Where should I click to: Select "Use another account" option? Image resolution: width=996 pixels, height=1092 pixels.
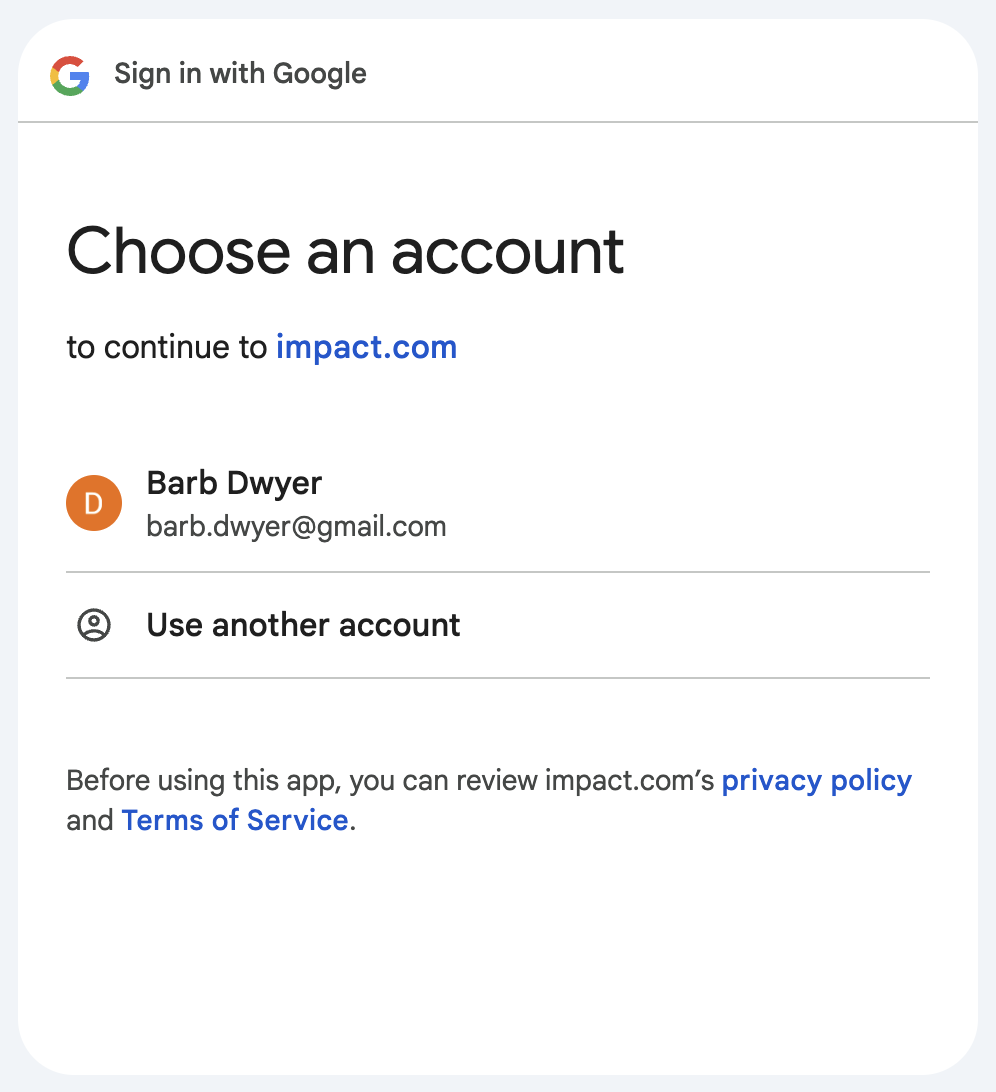pos(303,625)
